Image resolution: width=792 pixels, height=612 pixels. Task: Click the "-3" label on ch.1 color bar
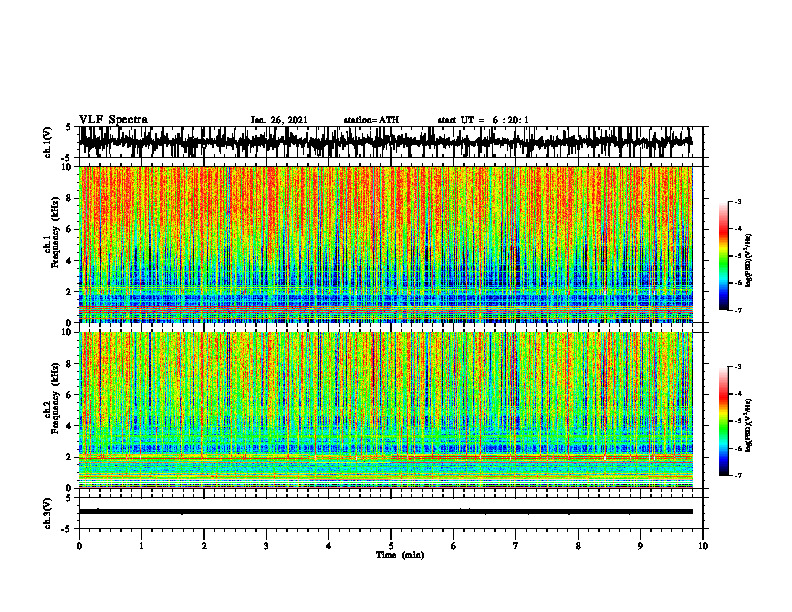(x=738, y=201)
